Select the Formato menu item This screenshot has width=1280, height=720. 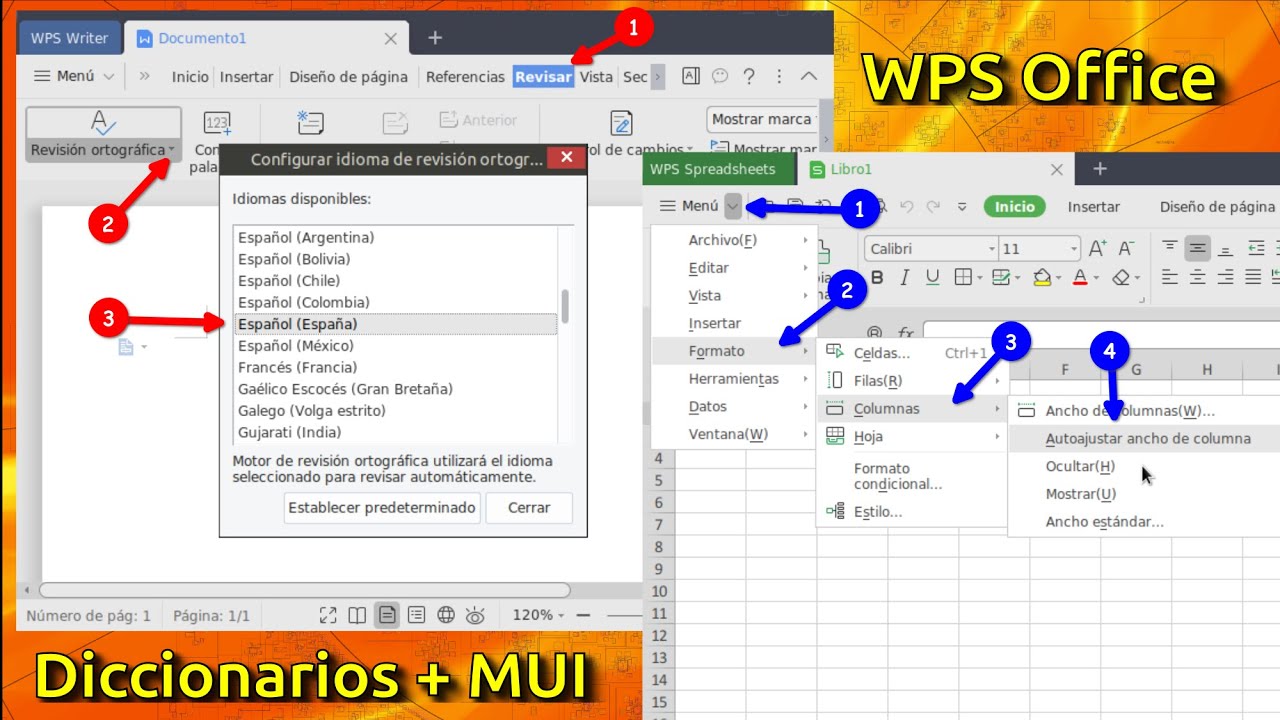pos(733,351)
